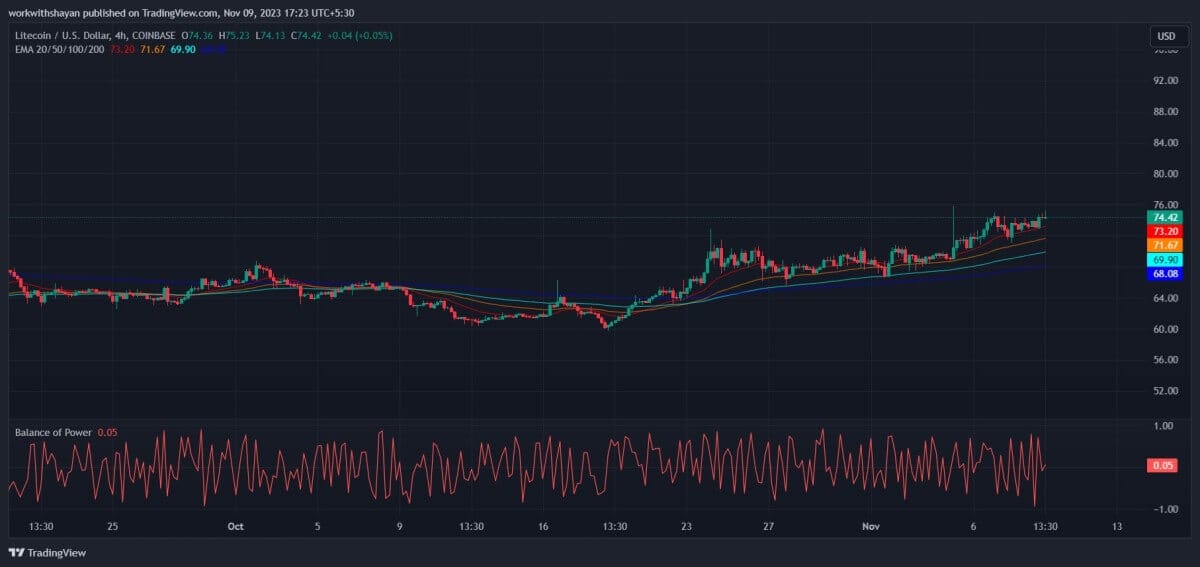Click the red 0.05 Balance of Power tag
The height and width of the screenshot is (567, 1200).
coord(1163,465)
